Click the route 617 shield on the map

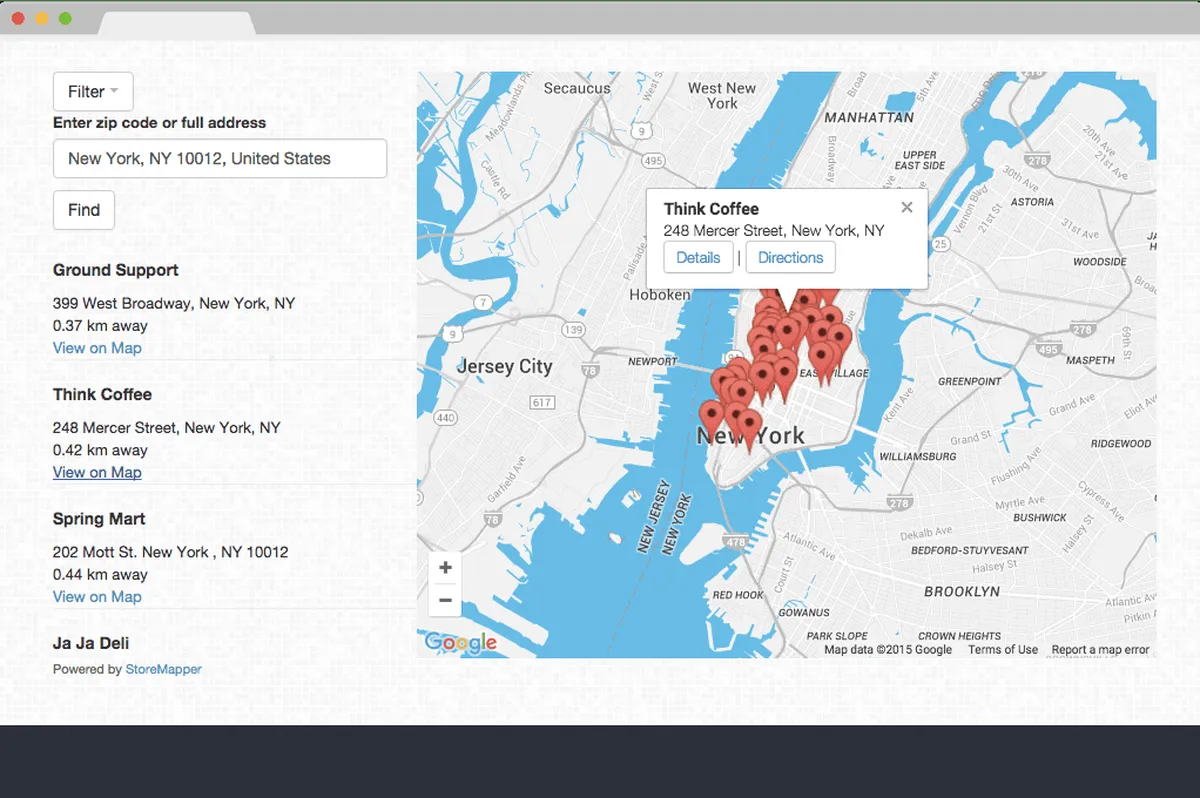click(x=541, y=403)
